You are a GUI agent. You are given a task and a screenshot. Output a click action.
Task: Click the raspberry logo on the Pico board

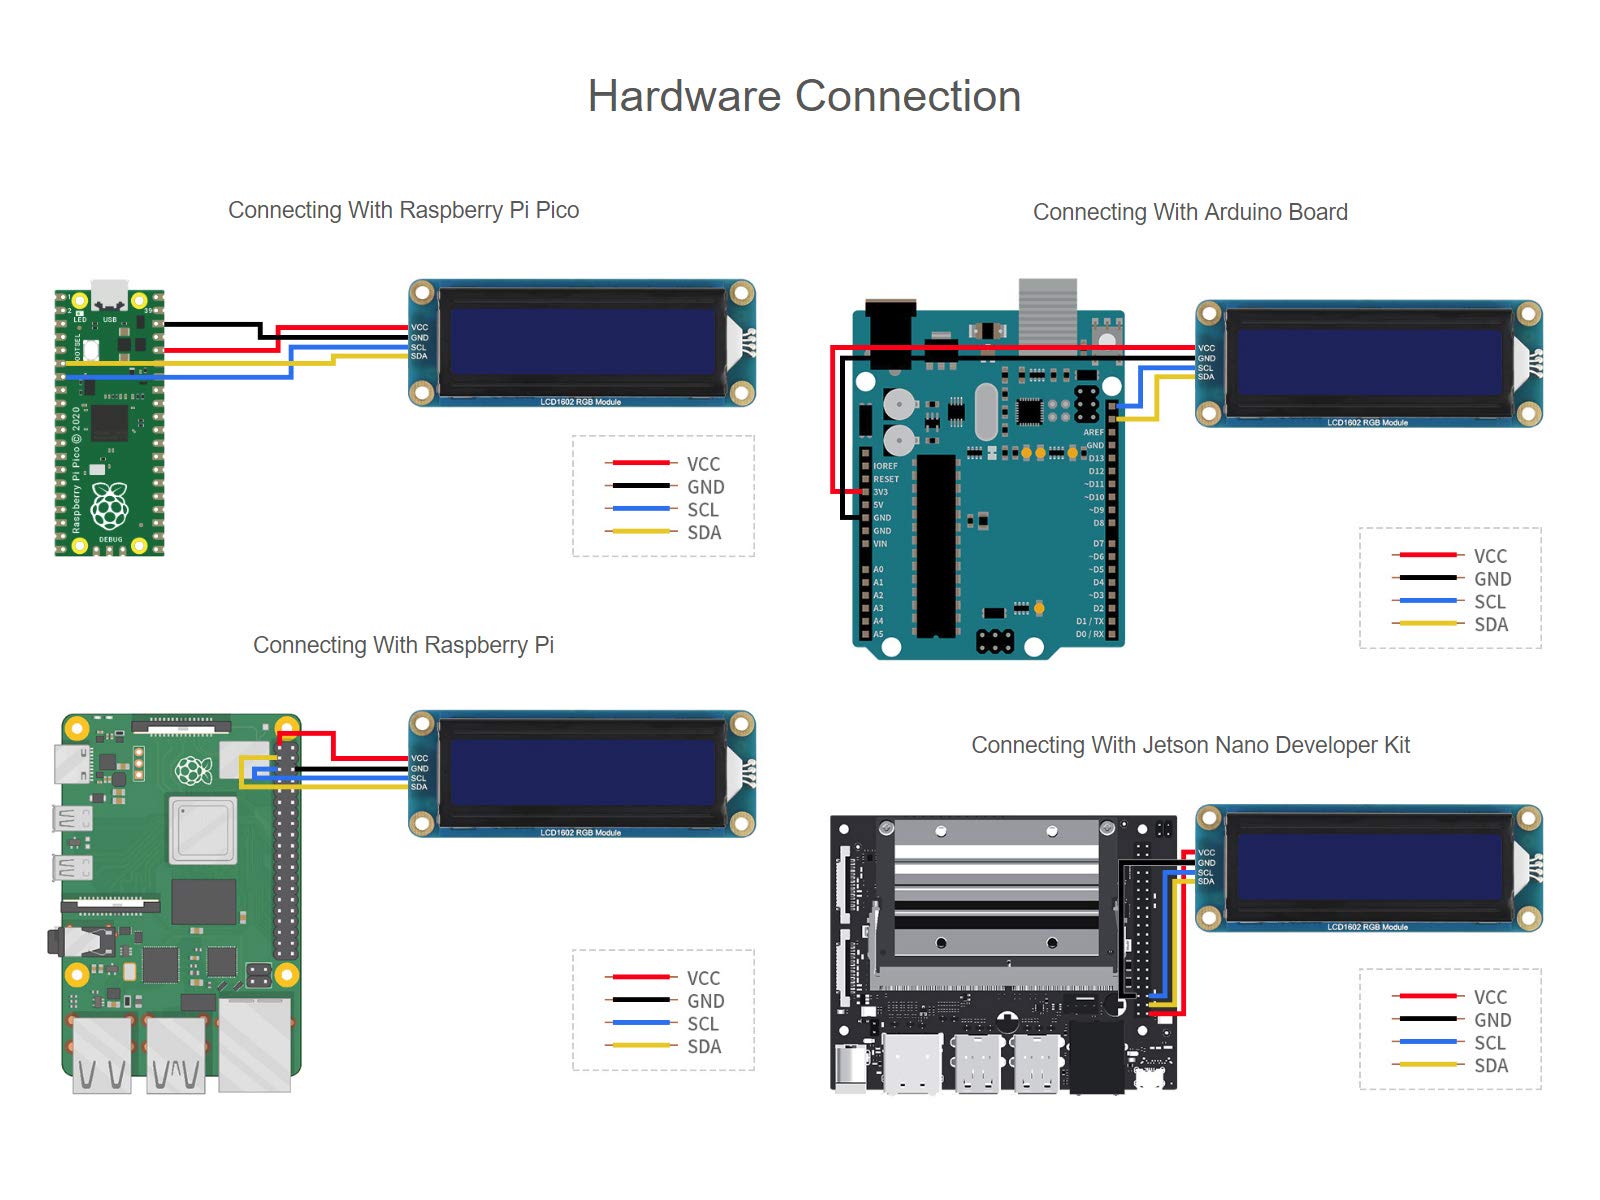110,505
